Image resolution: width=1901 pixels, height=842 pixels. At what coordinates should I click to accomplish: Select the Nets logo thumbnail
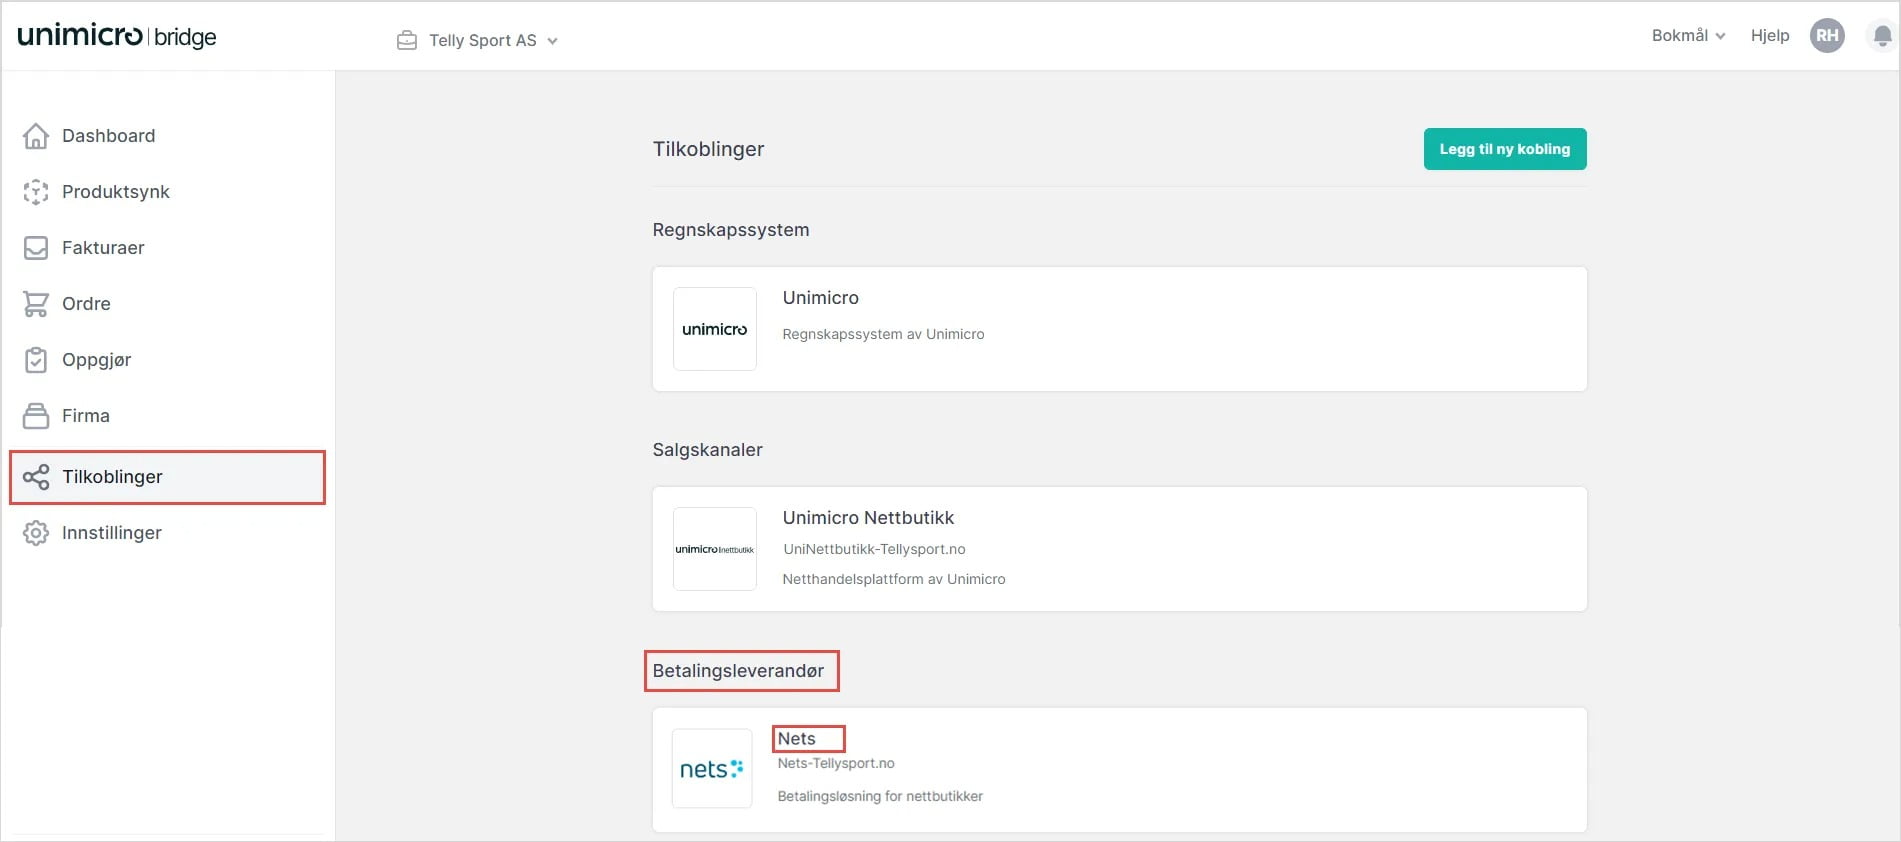pos(712,769)
